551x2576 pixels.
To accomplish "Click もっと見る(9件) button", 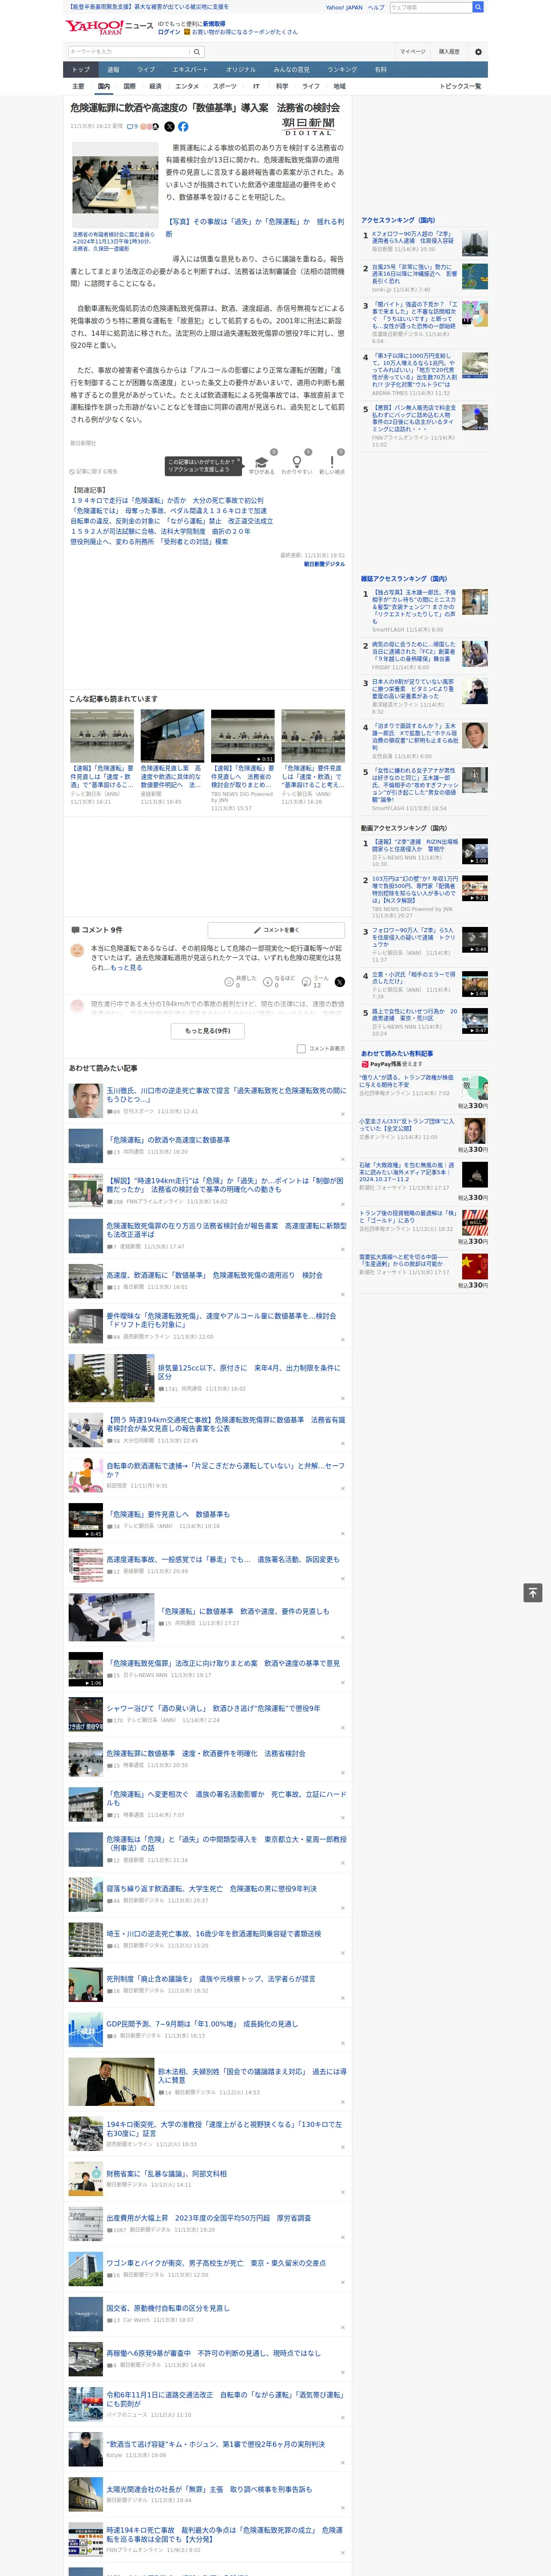I will coord(207,1030).
